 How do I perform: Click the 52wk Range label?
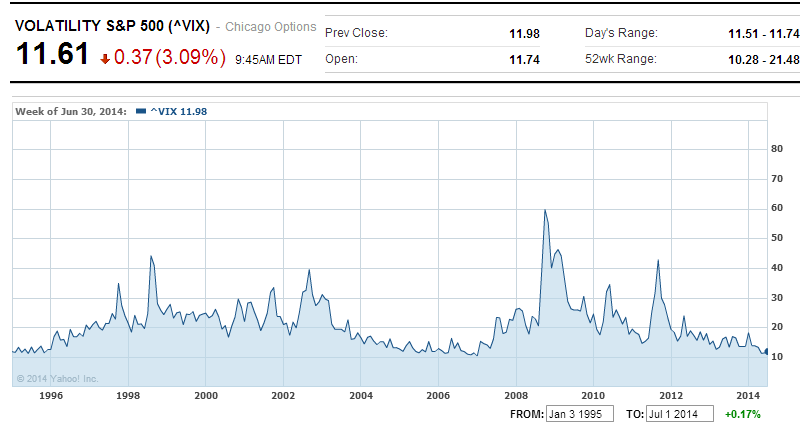[621, 59]
